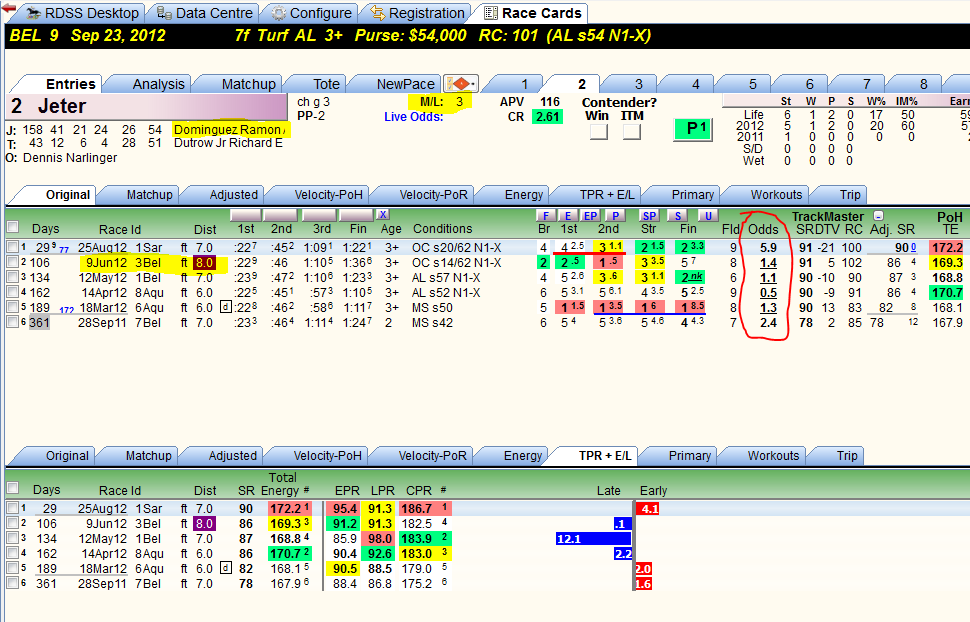This screenshot has width=970, height=622.
Task: Check the 12May12 1Bel row in Original table
Action: pyautogui.click(x=12, y=277)
